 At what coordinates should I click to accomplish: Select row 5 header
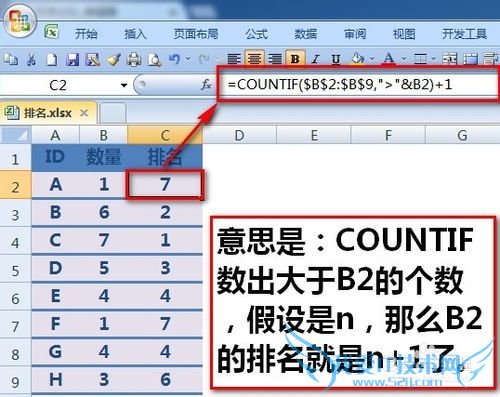15,270
